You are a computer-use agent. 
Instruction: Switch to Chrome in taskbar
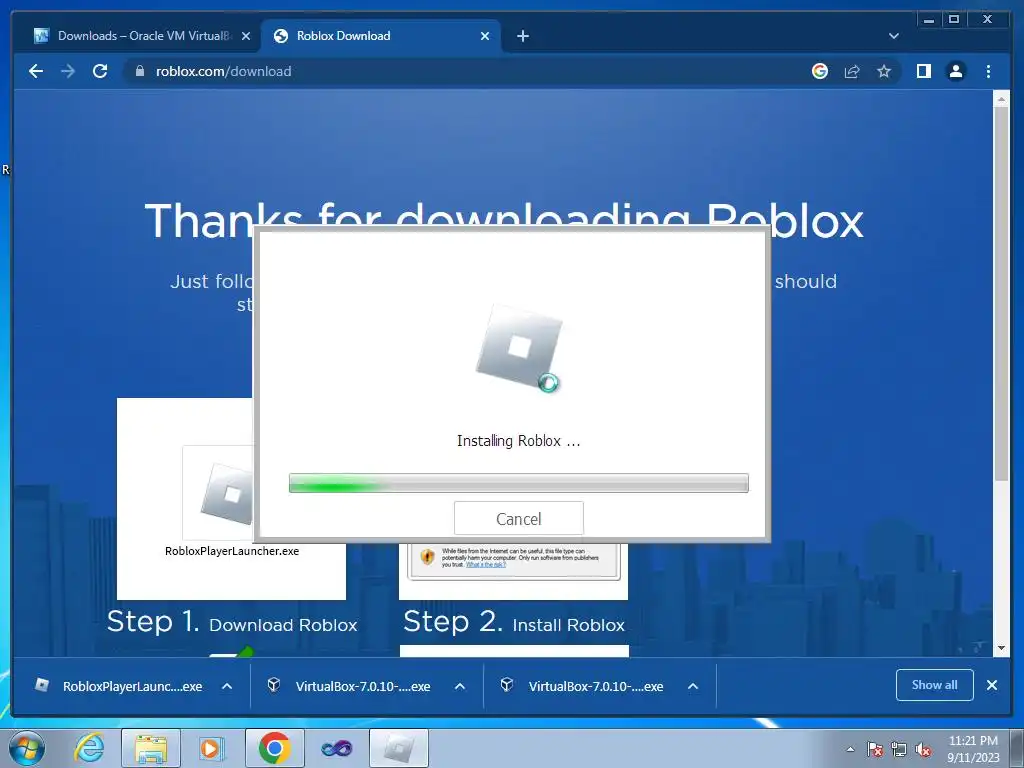point(274,748)
